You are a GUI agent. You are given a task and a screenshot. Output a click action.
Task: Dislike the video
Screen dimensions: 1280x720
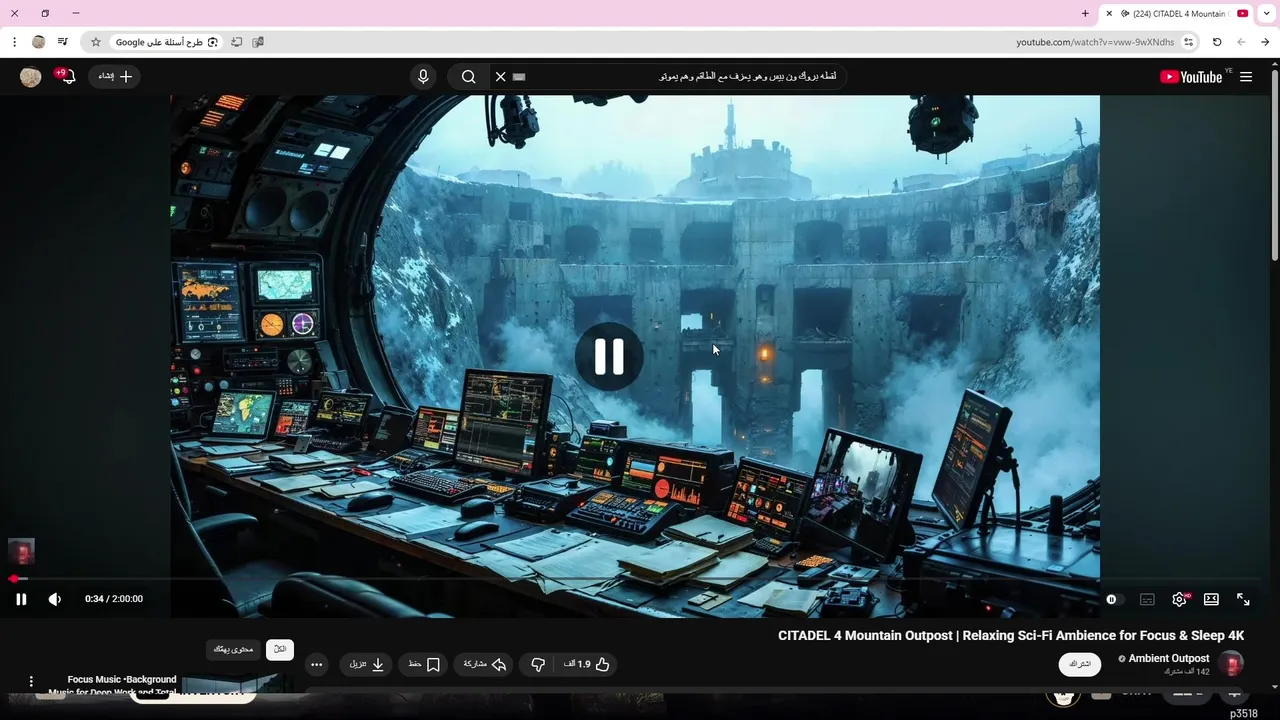(538, 664)
